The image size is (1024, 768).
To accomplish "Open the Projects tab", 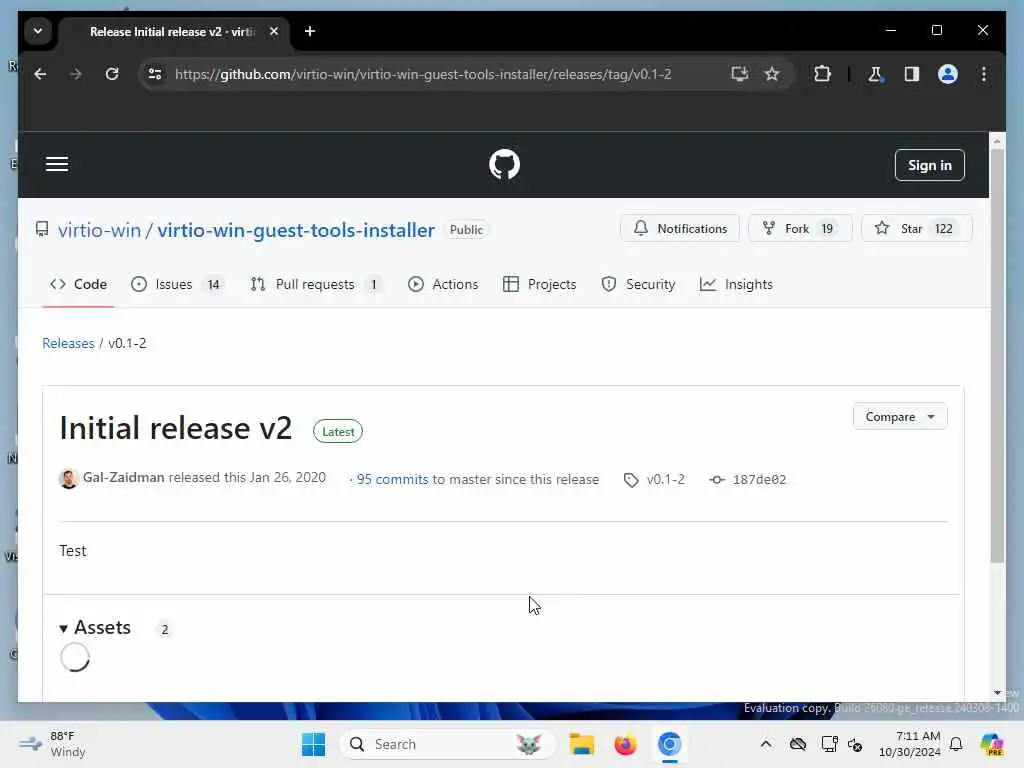I will click(x=539, y=284).
